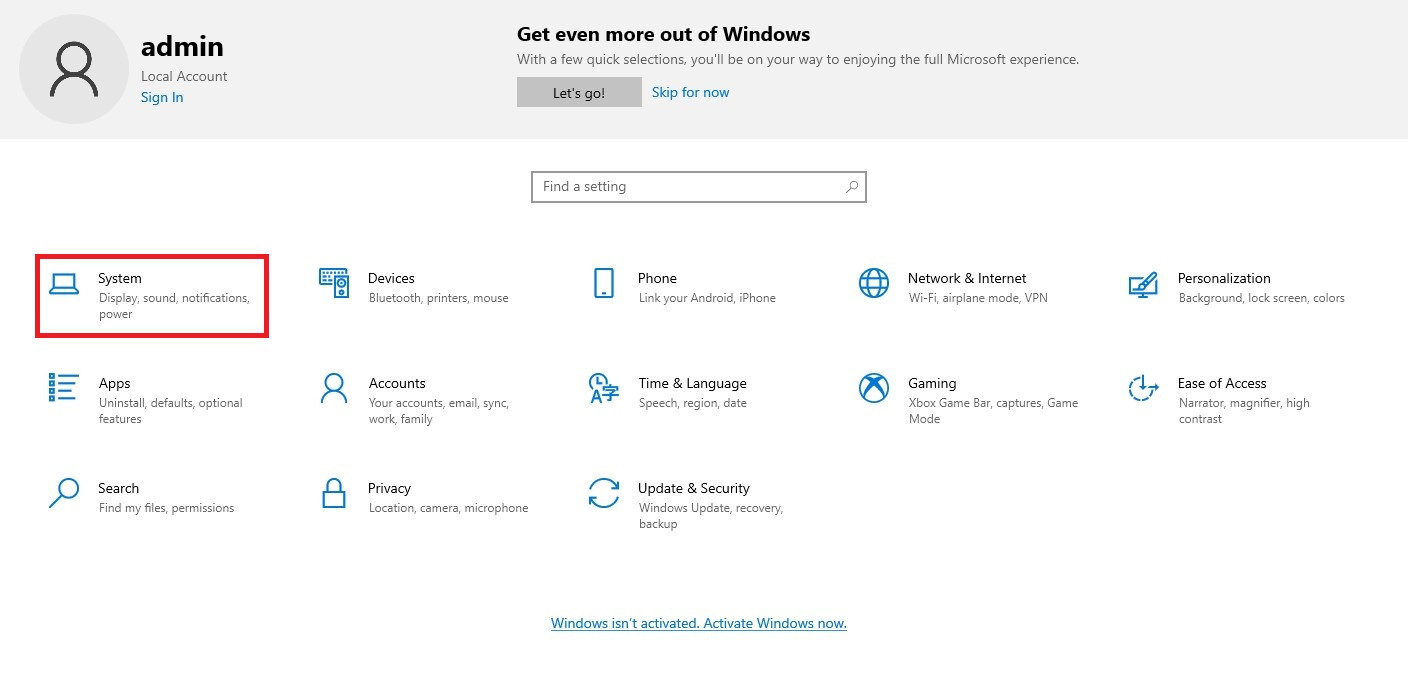This screenshot has width=1408, height=678.
Task: Open Accounts person icon
Action: pyautogui.click(x=334, y=388)
